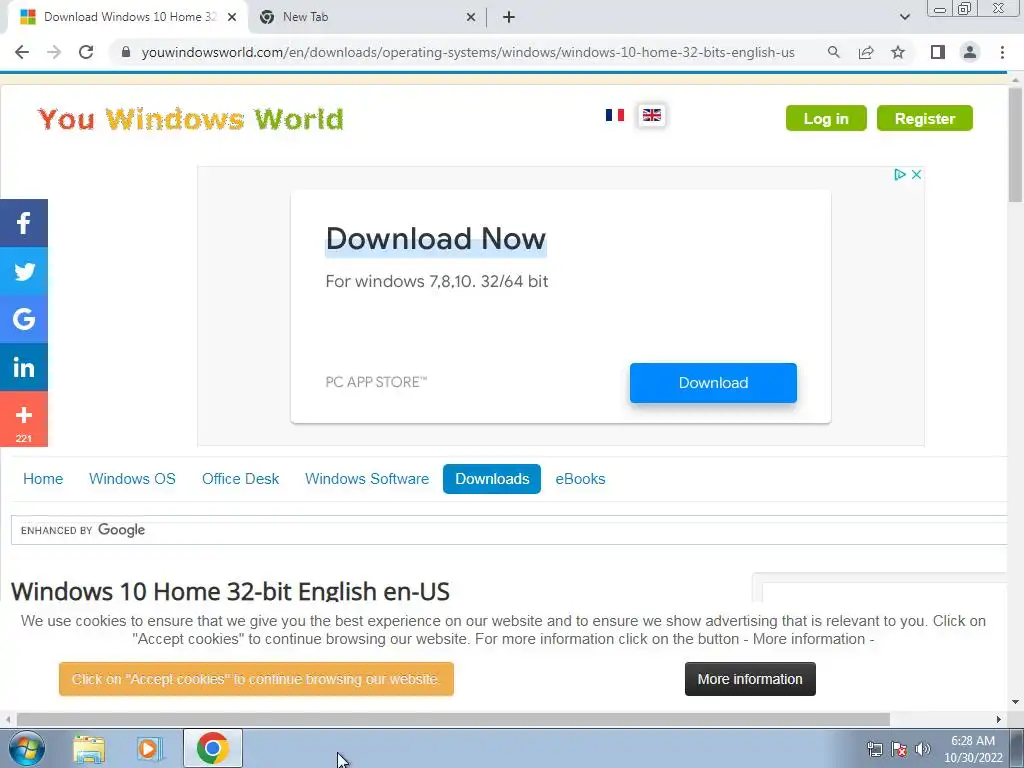Click the AdChoices triangle icon on ad
1024x768 pixels.
coord(900,174)
